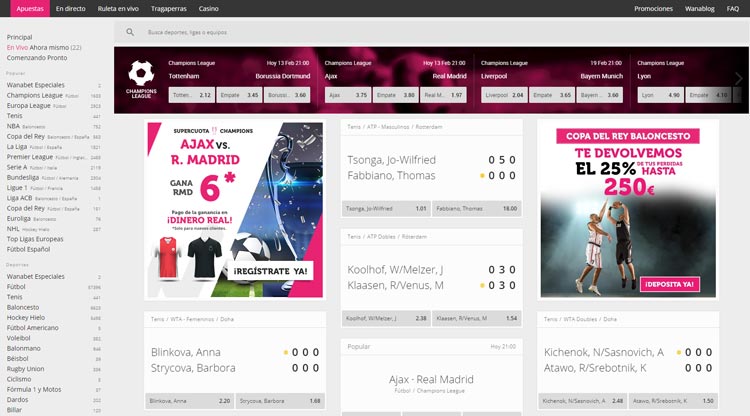Open Tenis / WTA - Femeninos / Doha breadcrumb

[x=192, y=319]
